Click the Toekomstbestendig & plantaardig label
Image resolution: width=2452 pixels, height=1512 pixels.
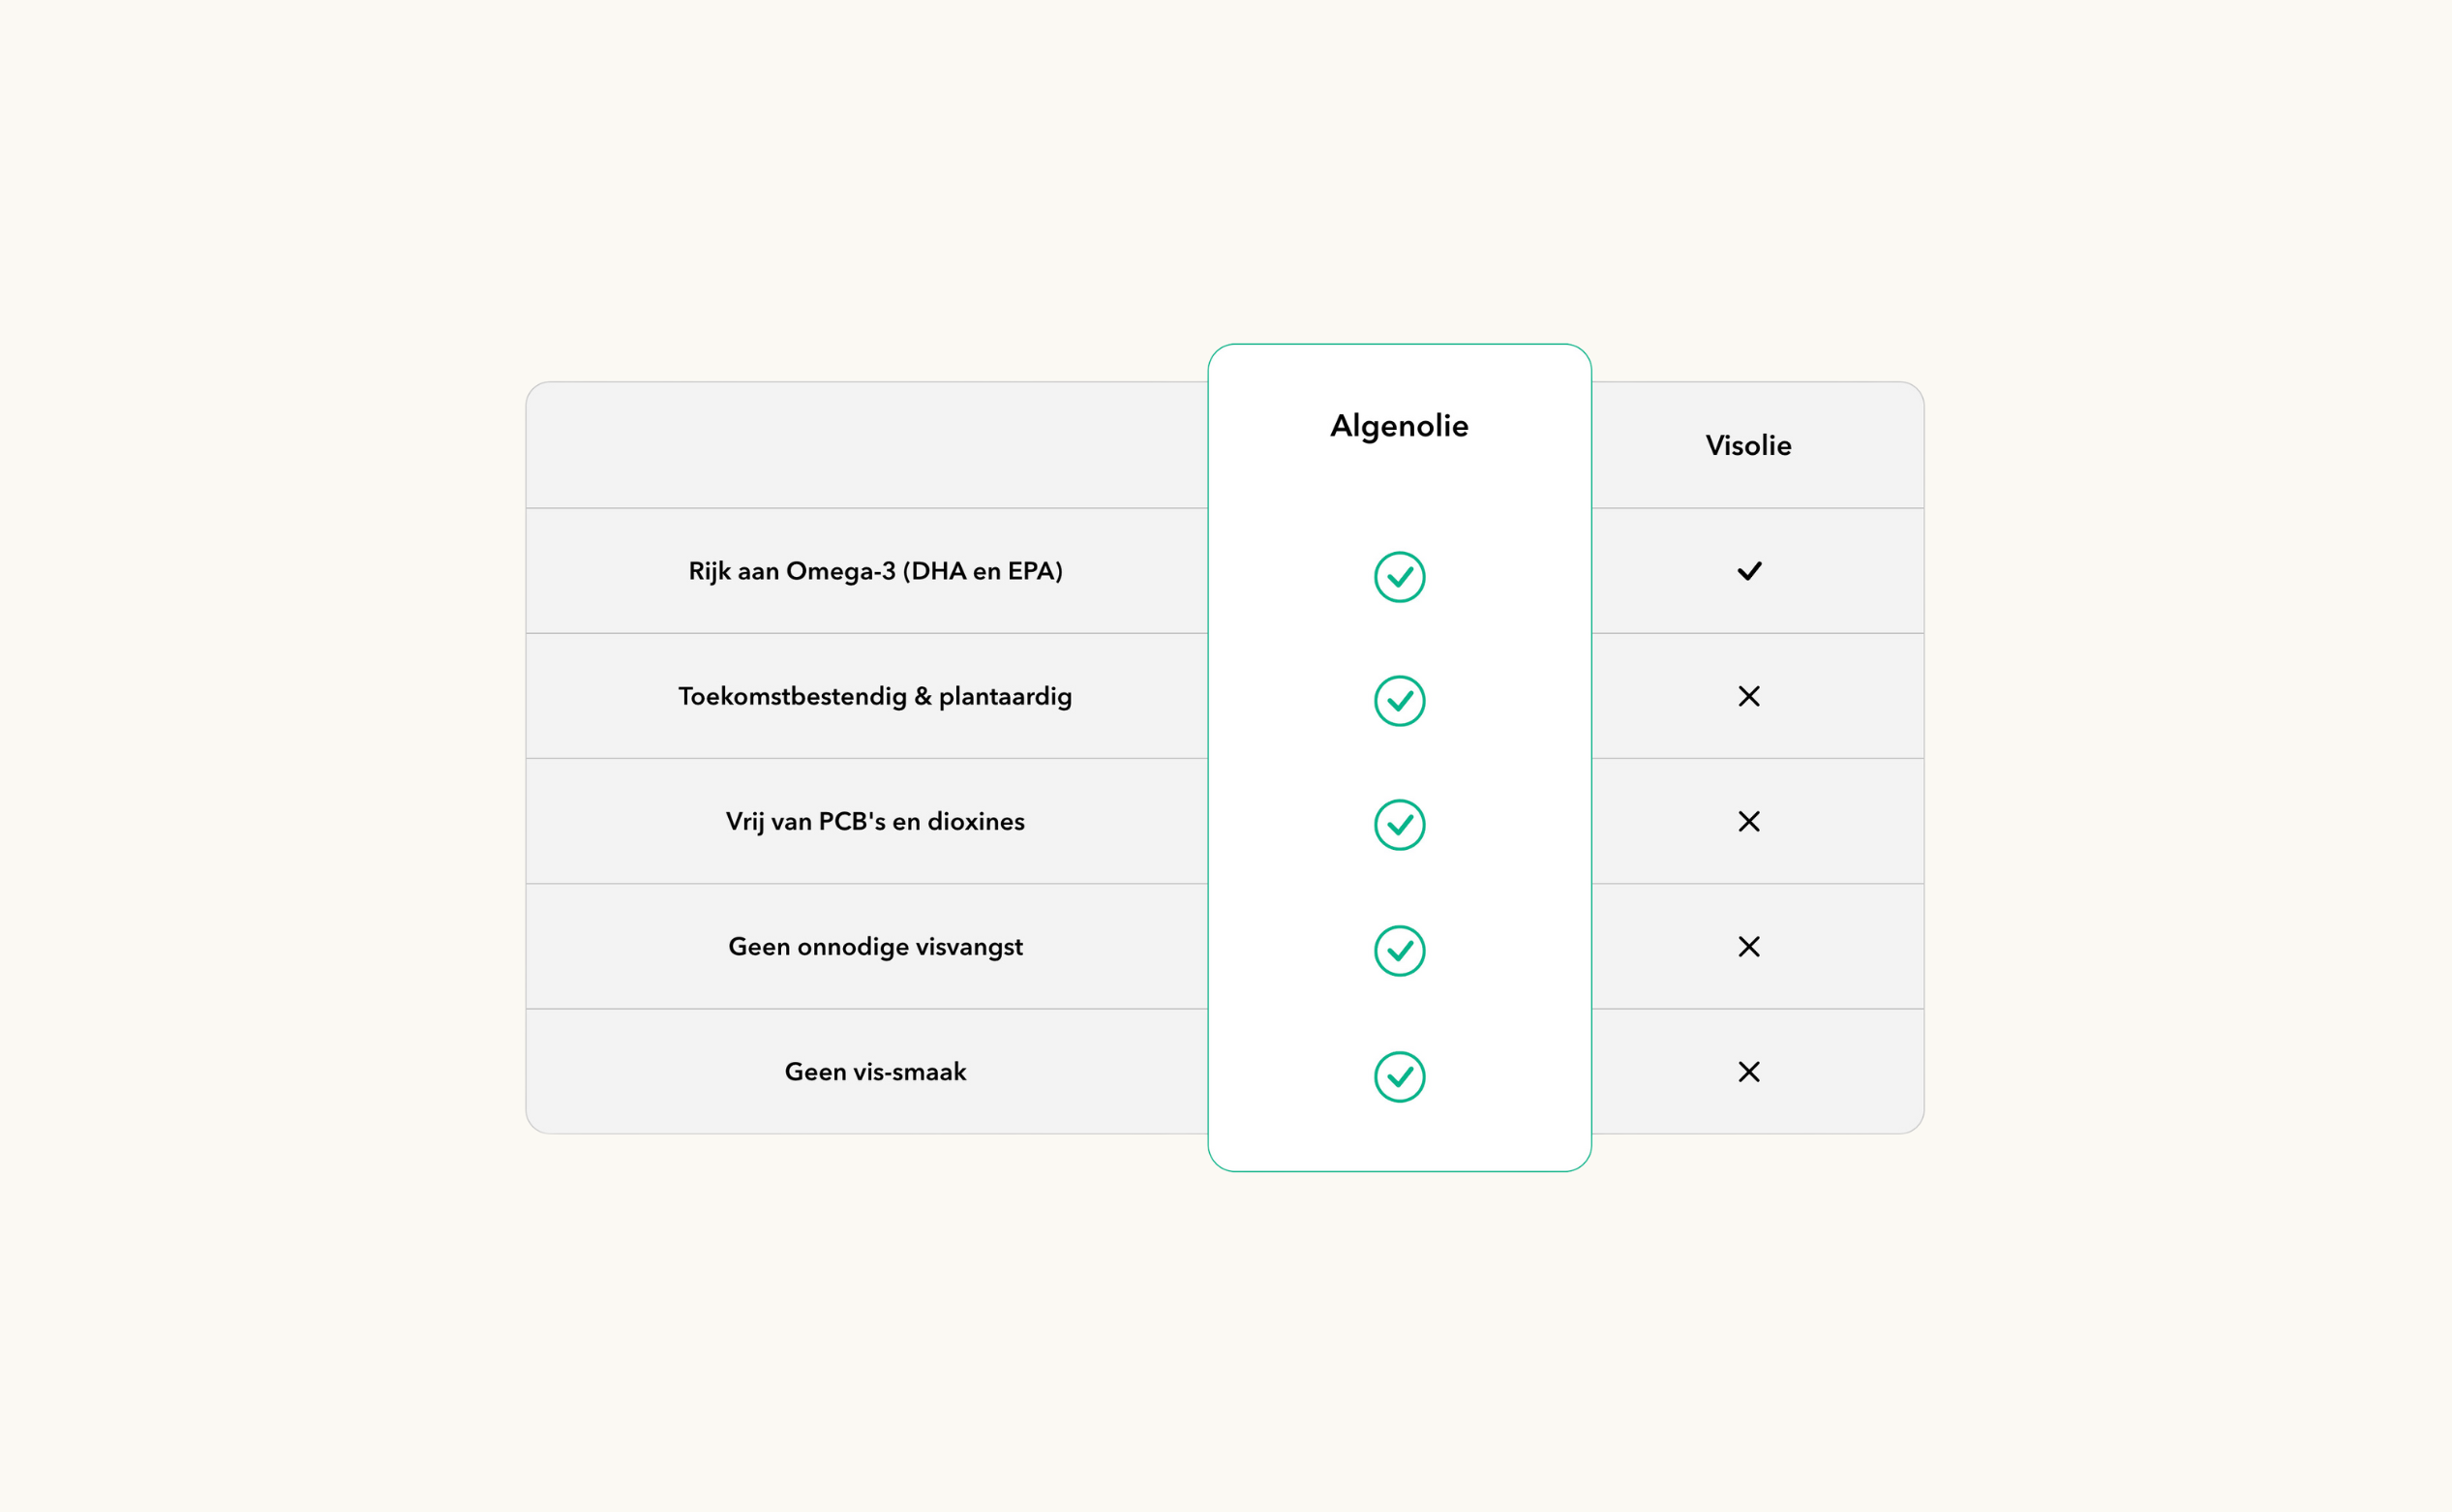[x=875, y=696]
